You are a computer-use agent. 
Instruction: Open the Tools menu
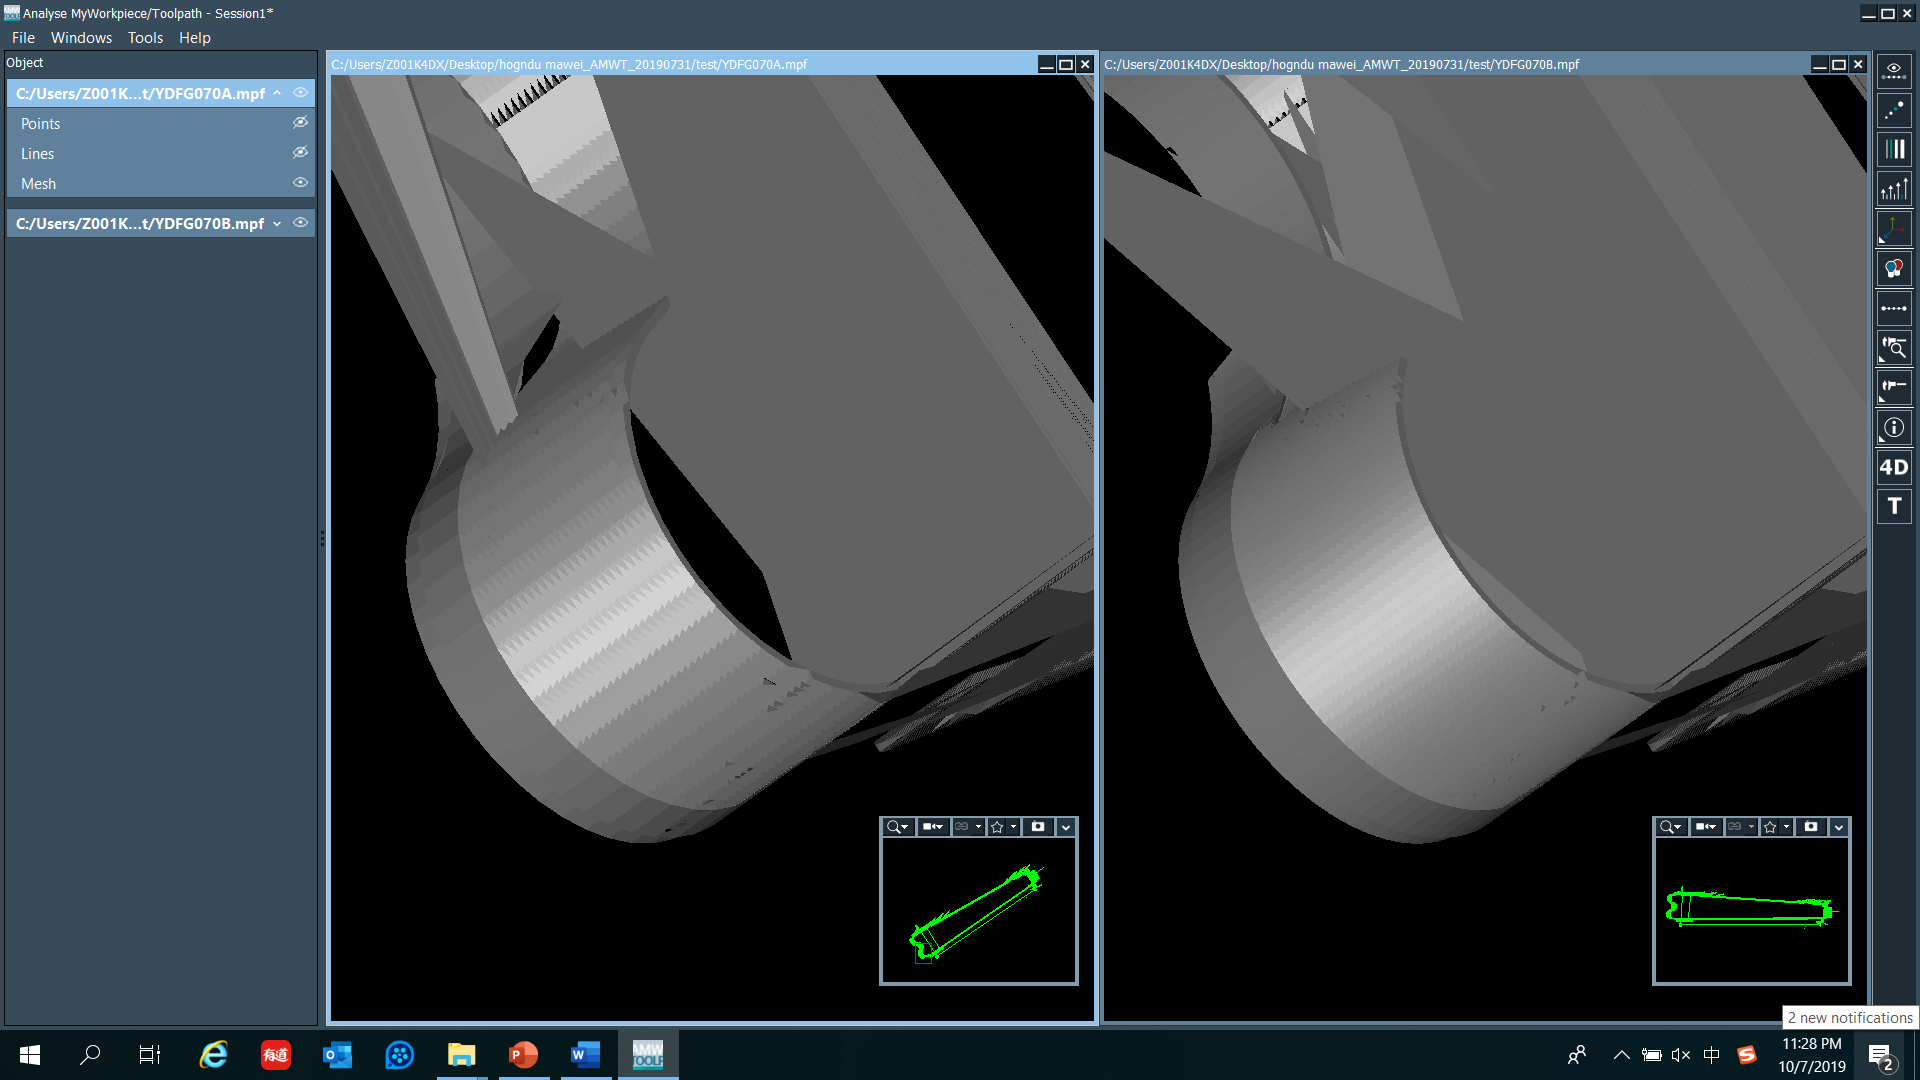[145, 38]
